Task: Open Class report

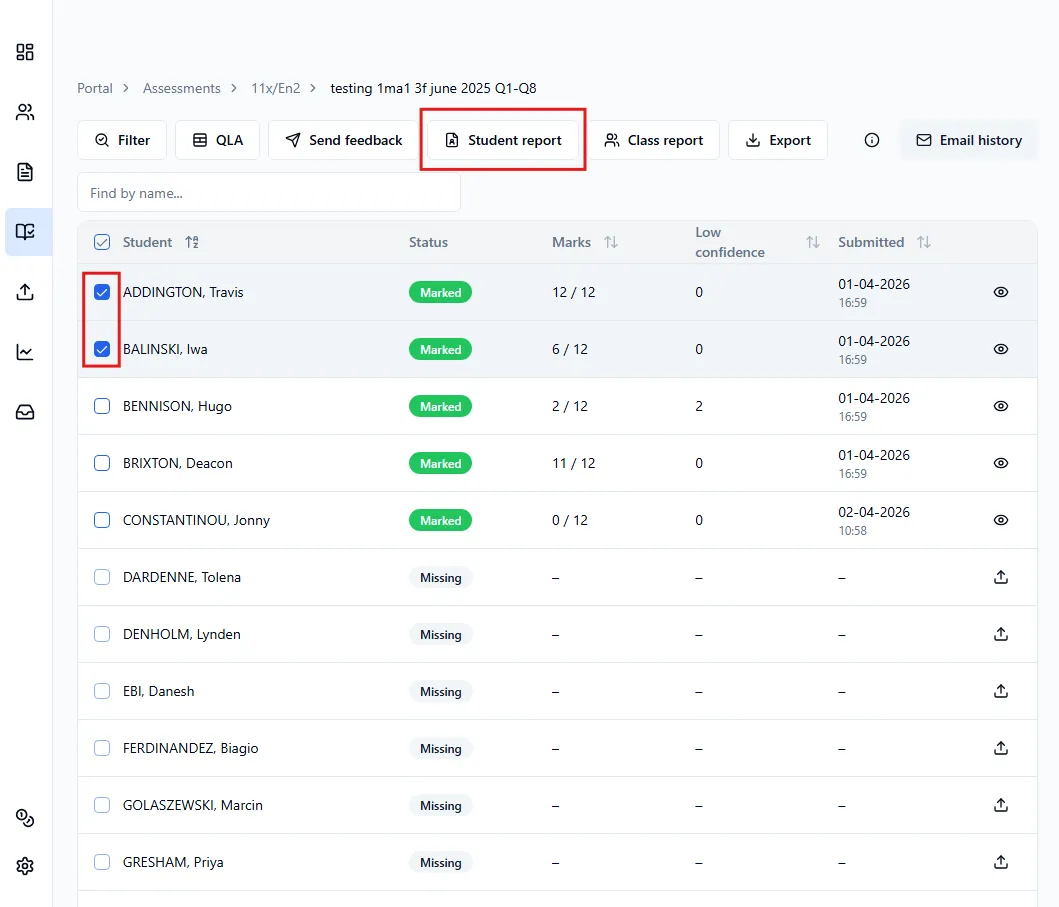Action: click(x=654, y=140)
